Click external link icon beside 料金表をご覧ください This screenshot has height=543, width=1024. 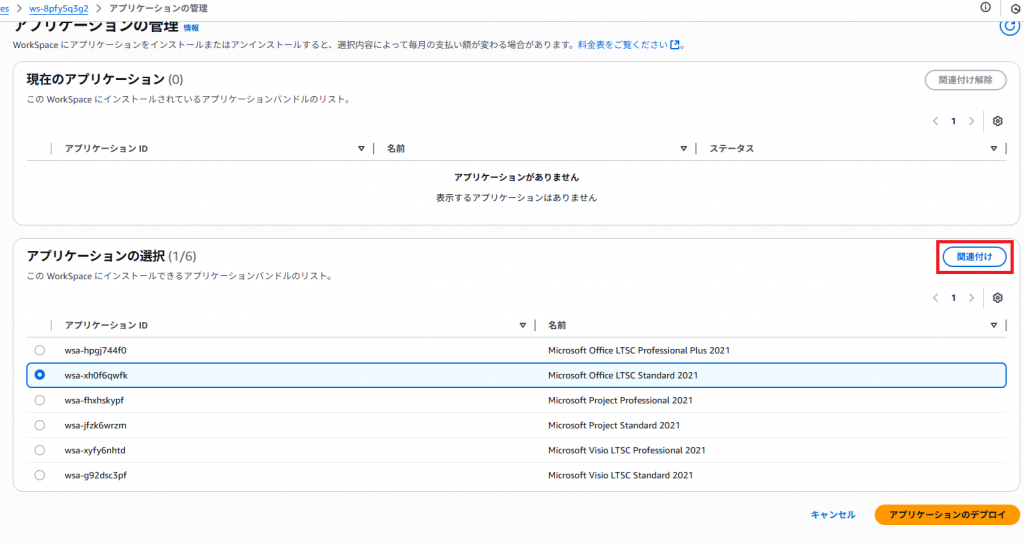coord(675,45)
